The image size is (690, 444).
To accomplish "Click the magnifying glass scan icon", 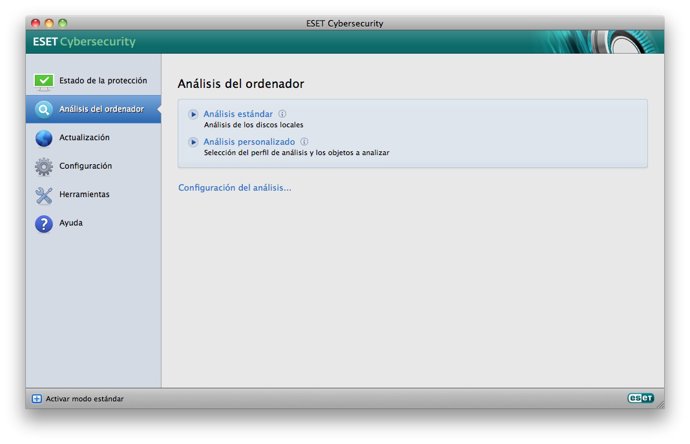I will pos(44,109).
